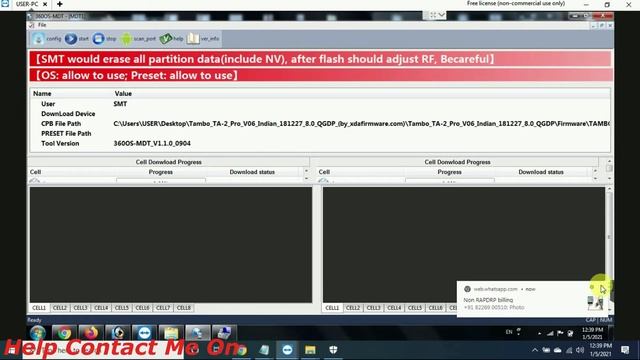This screenshot has height=360, width=640.
Task: Click the Tool Version value 360OS-MDT_V1.1.0_0904
Action: pos(152,143)
